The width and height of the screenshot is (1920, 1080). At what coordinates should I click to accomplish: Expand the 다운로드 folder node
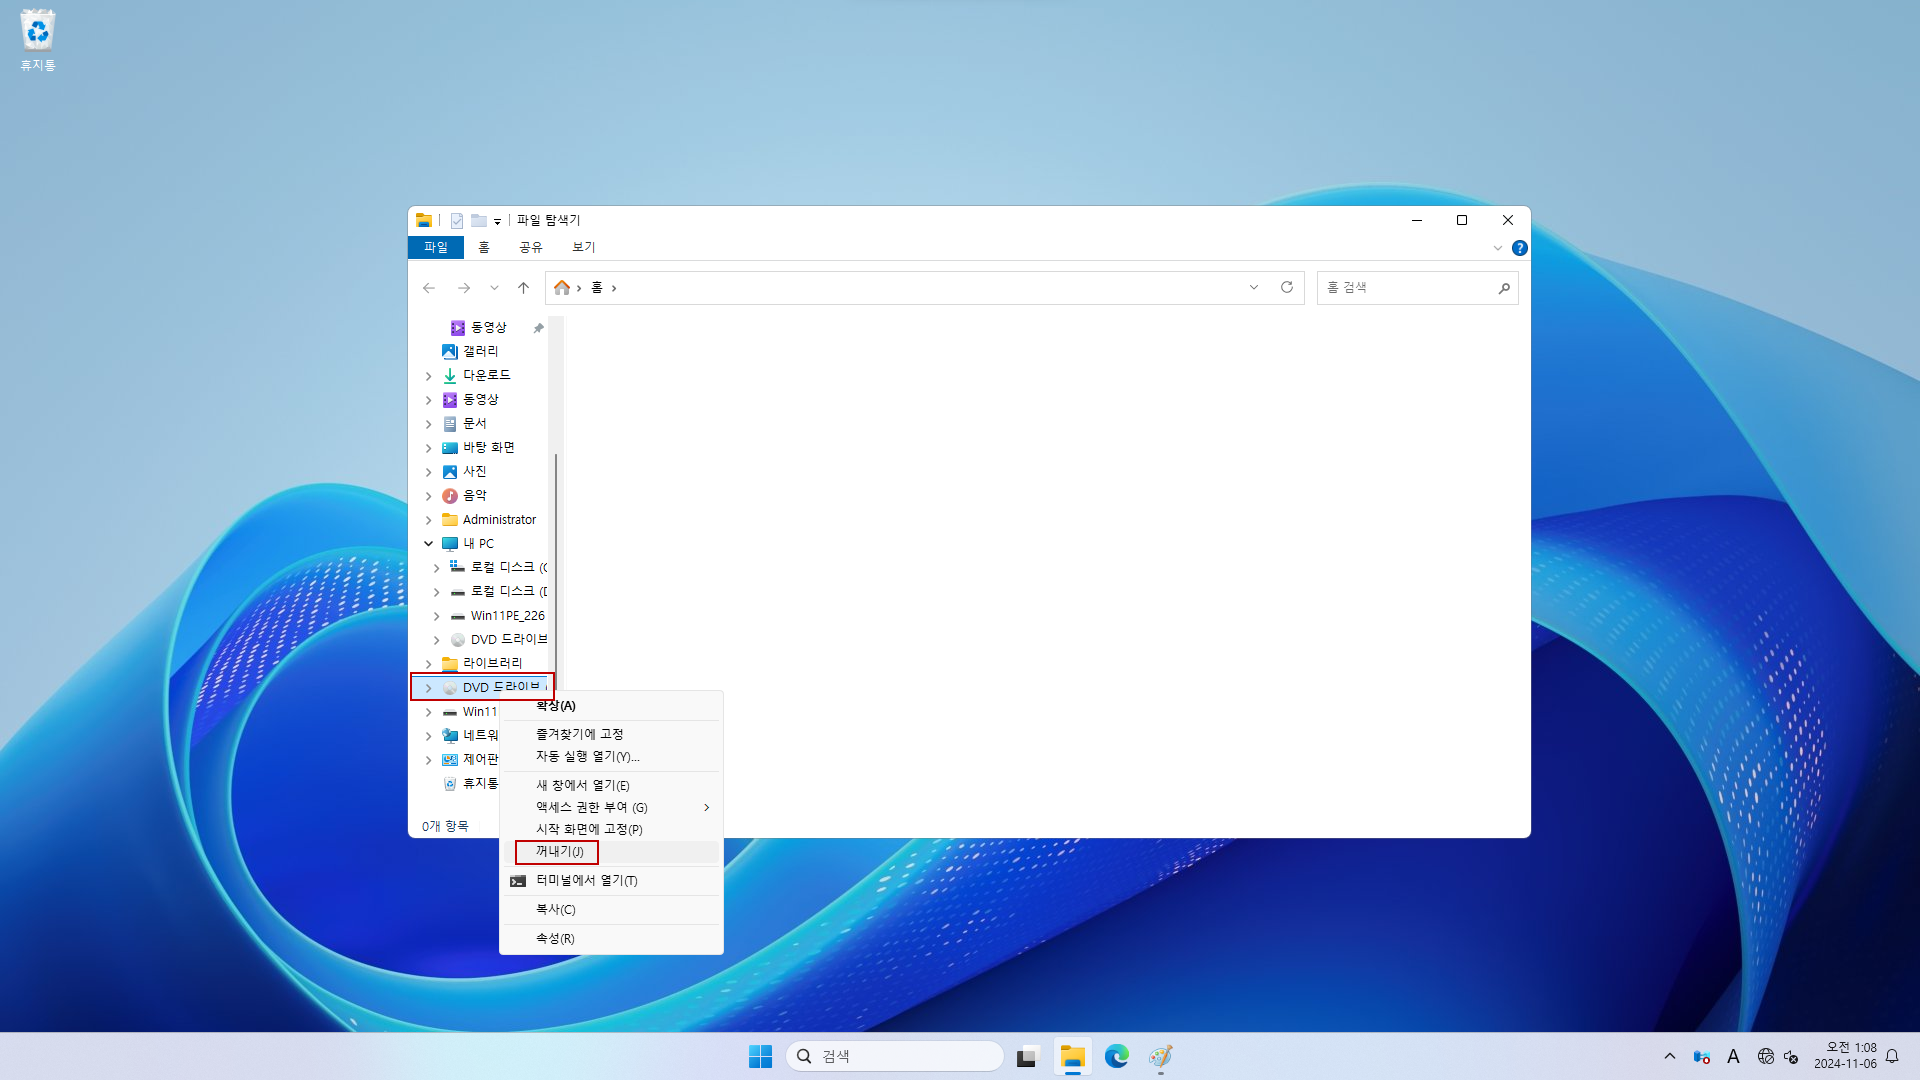coord(429,376)
